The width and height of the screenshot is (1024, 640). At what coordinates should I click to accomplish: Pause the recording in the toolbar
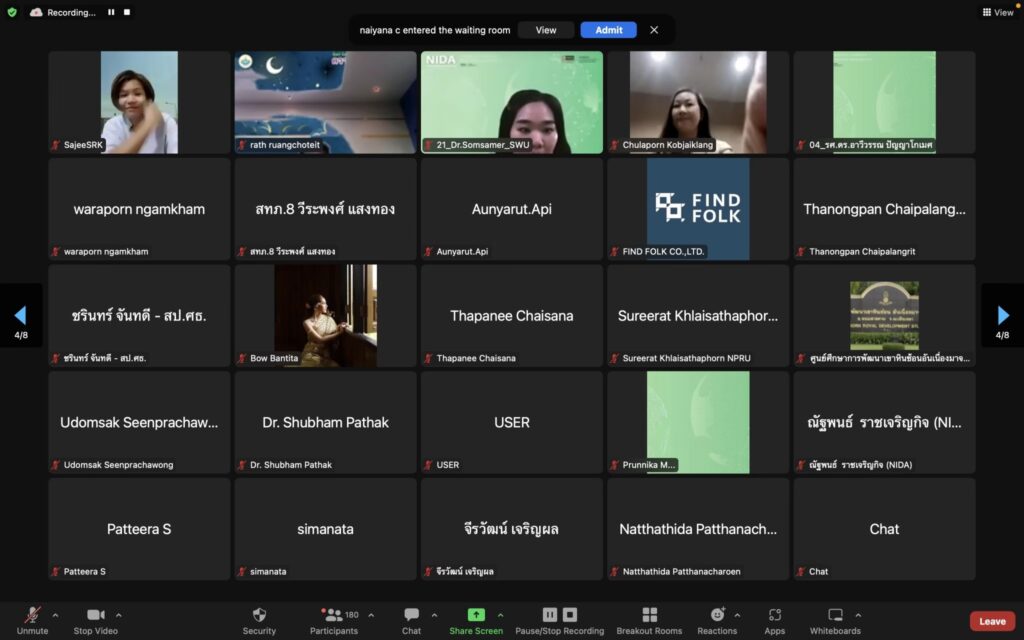pos(550,615)
